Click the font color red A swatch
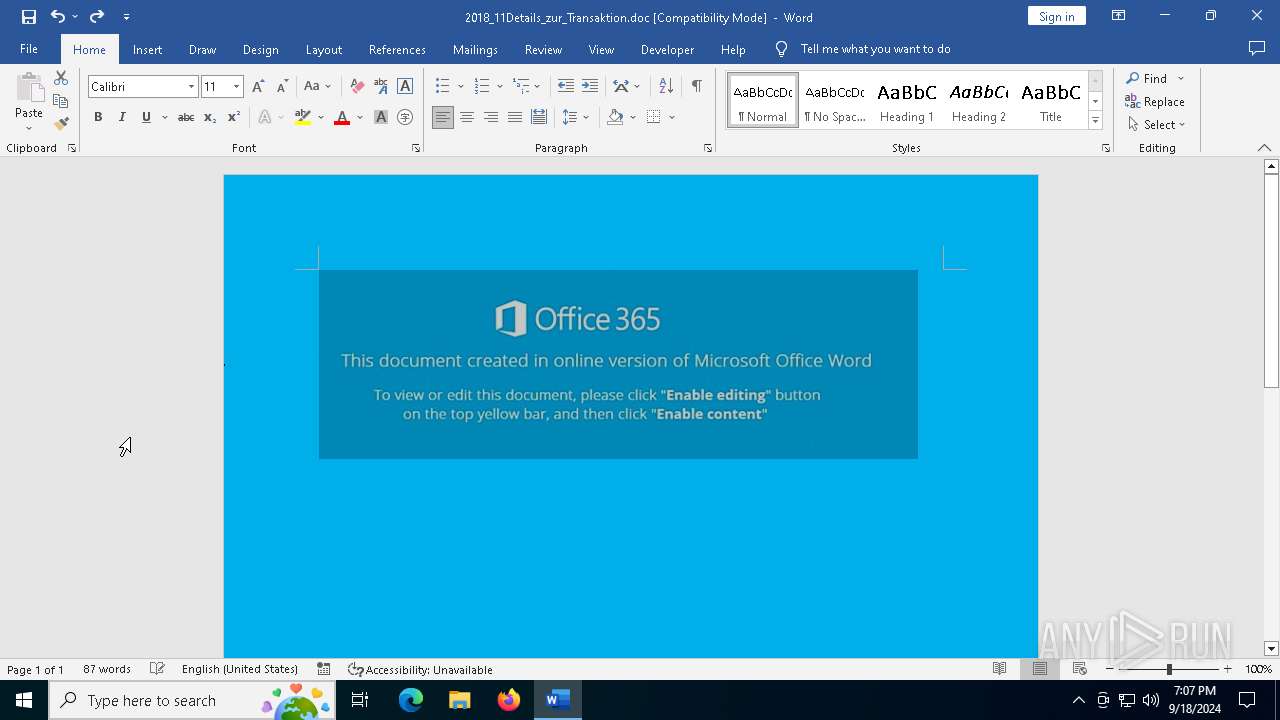Viewport: 1280px width, 720px height. (x=342, y=117)
